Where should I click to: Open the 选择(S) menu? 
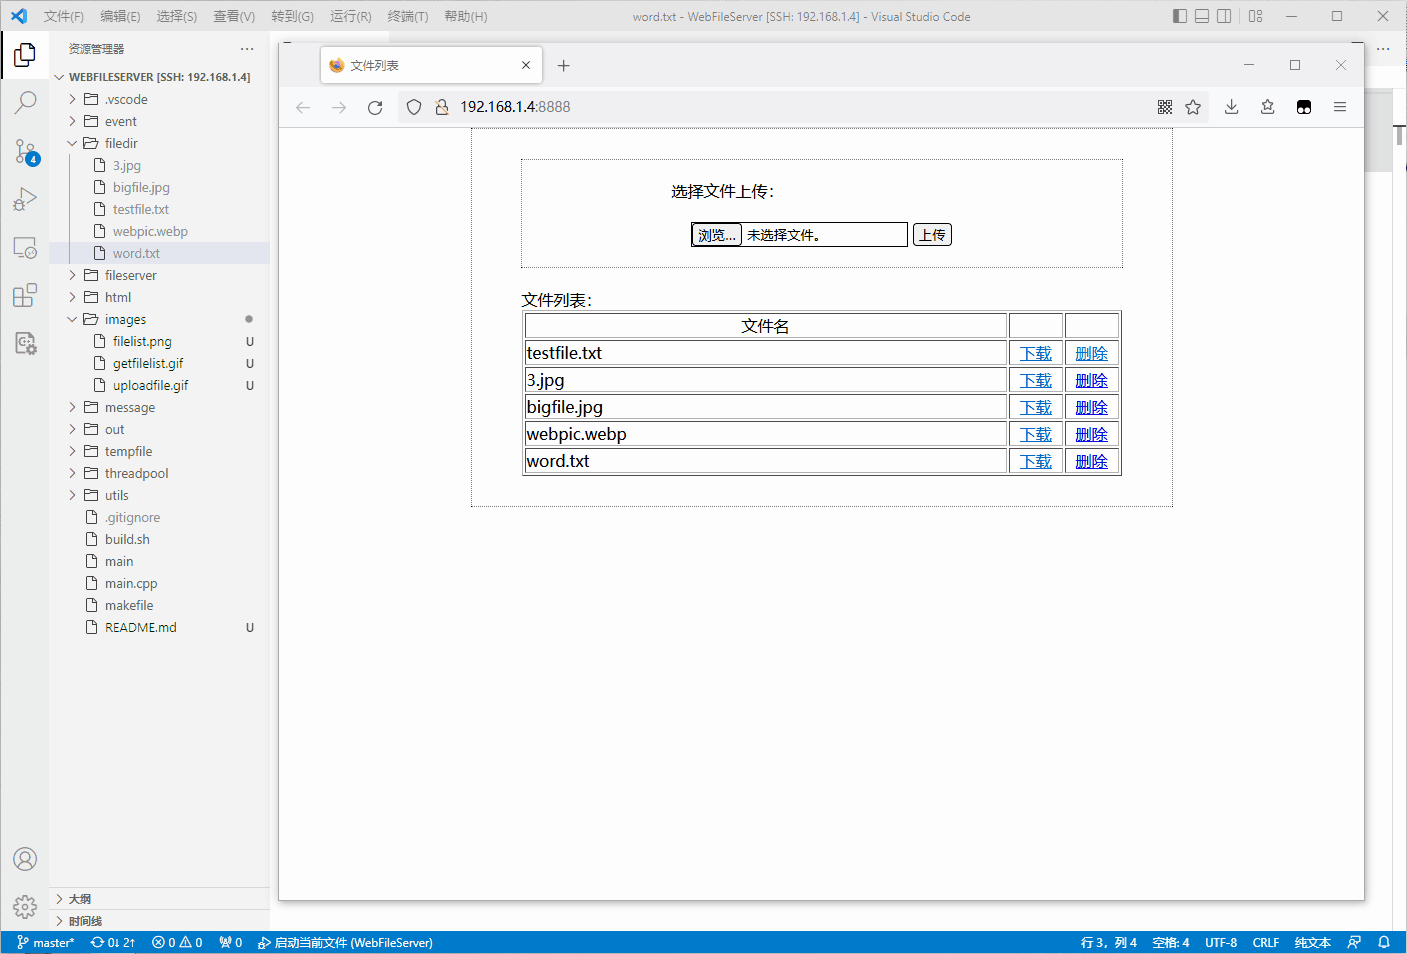[177, 16]
